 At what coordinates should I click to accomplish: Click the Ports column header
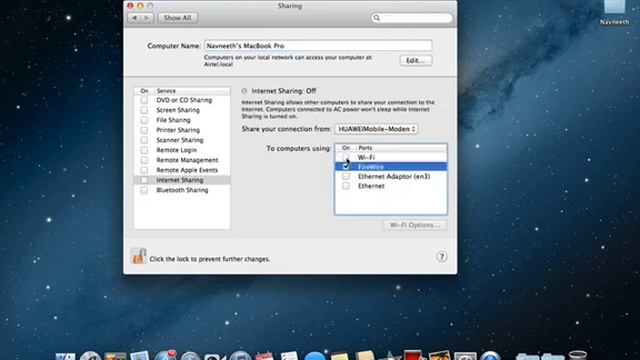(x=401, y=148)
